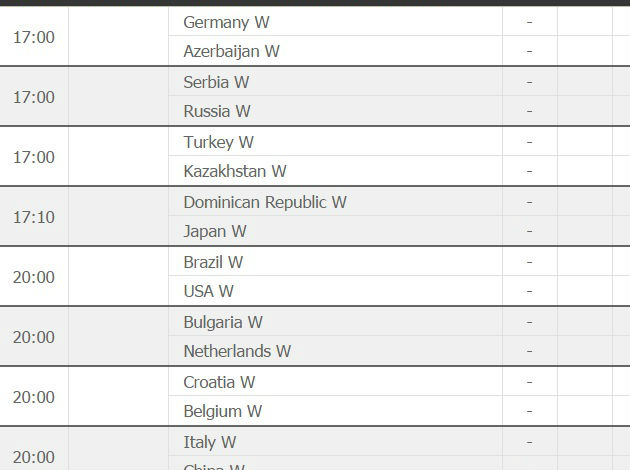Open the Brazil W team link
Image resolution: width=630 pixels, height=470 pixels.
(213, 262)
